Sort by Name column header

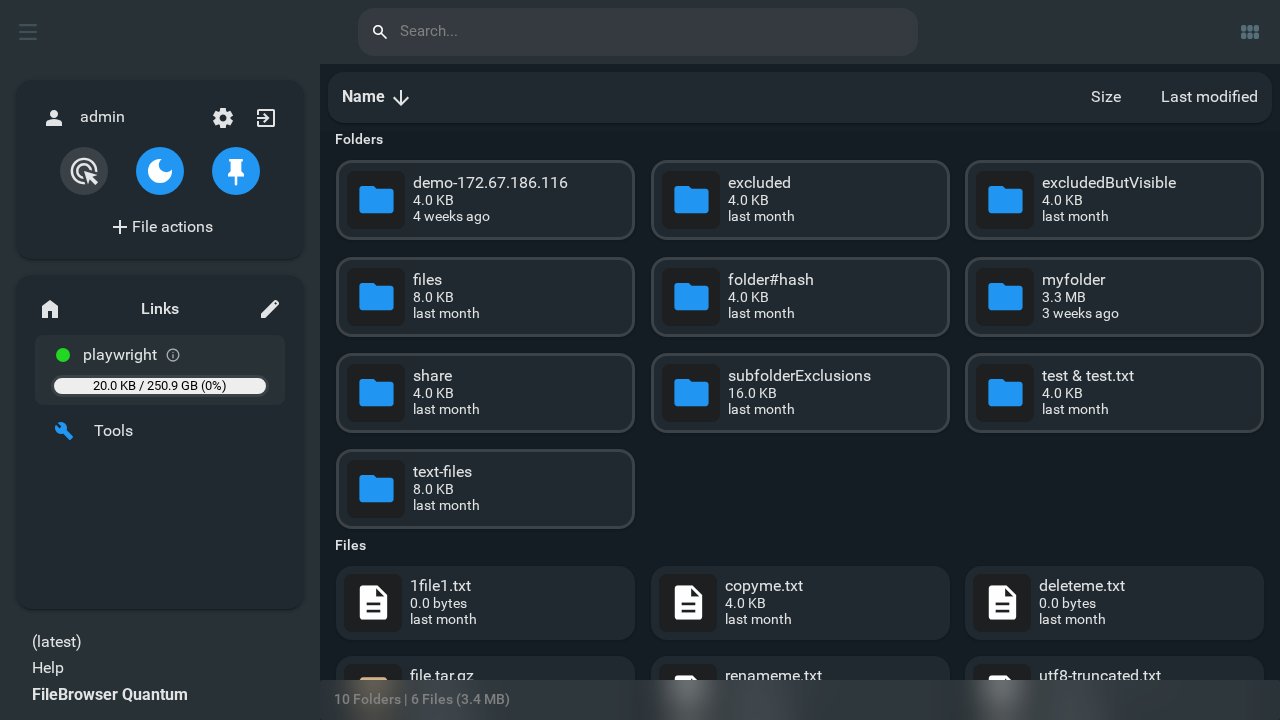coord(363,97)
